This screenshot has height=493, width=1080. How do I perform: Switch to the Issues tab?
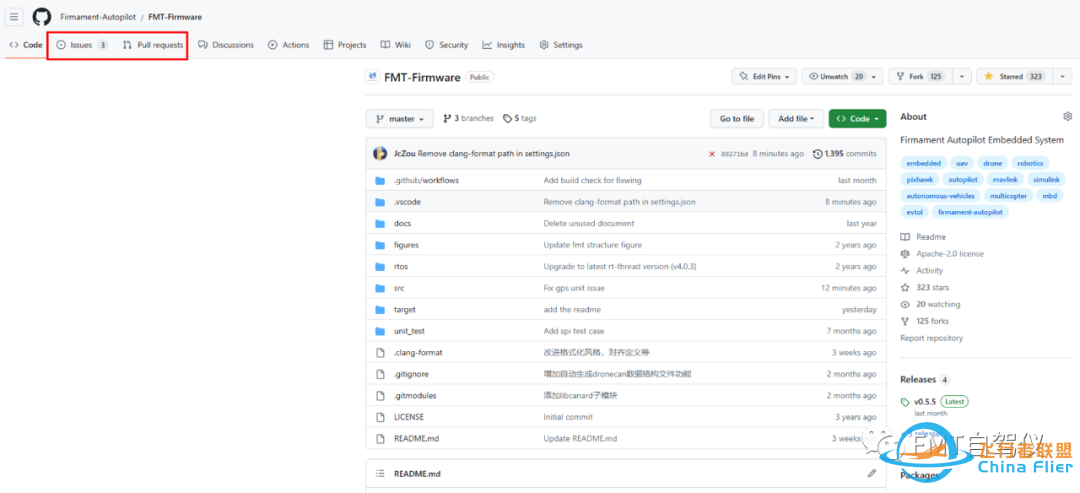(x=81, y=45)
